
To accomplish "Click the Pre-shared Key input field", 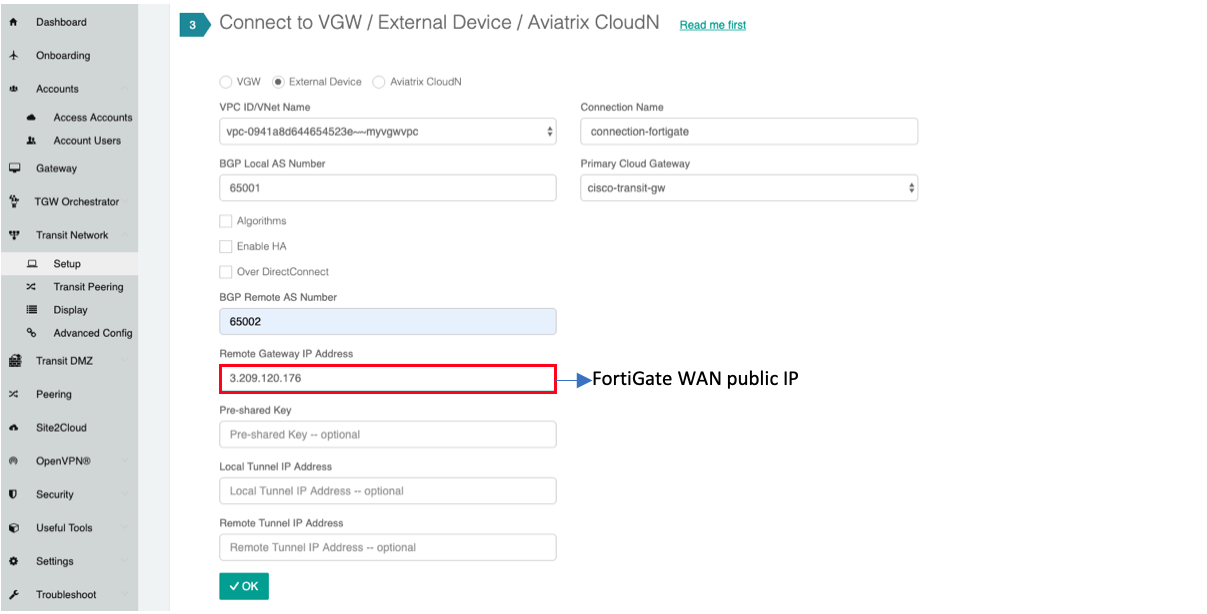I will (387, 434).
